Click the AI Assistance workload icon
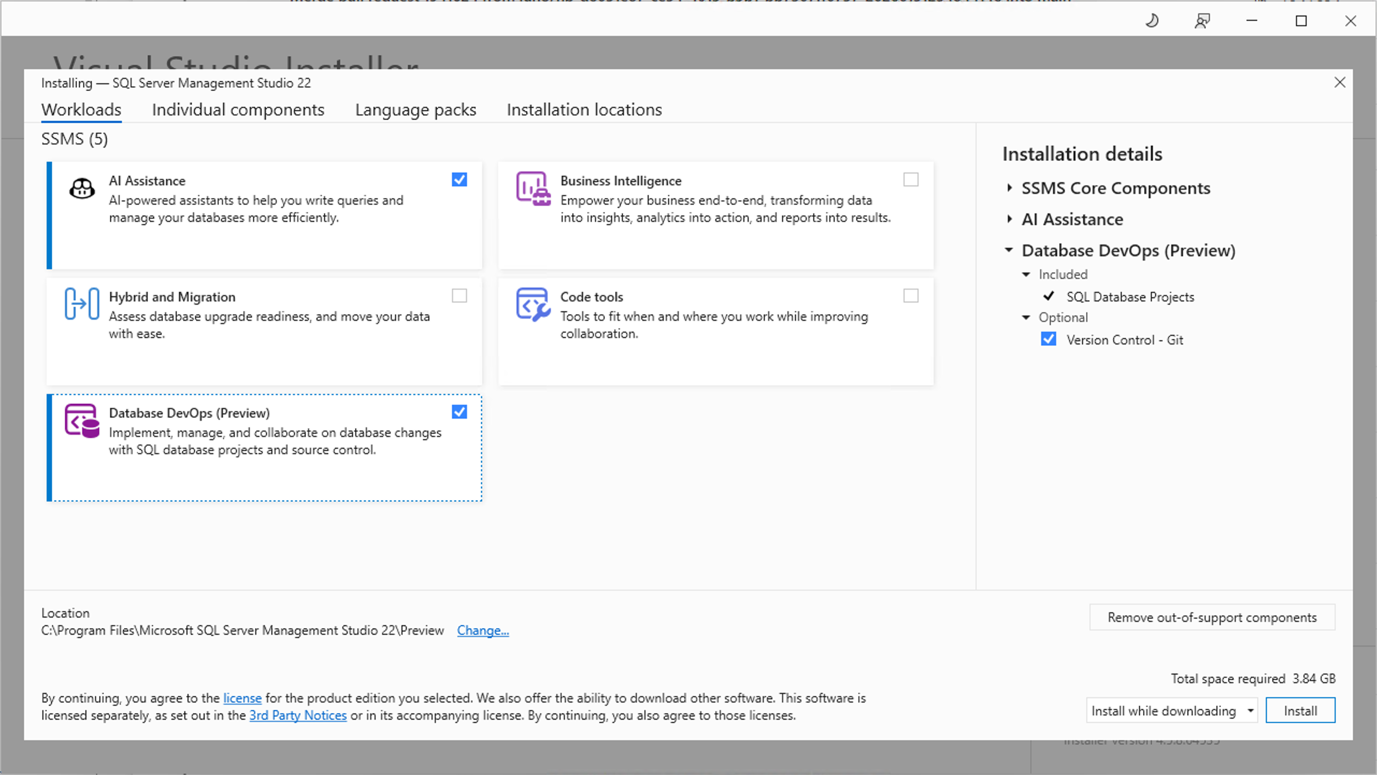Image resolution: width=1377 pixels, height=775 pixels. coord(81,187)
